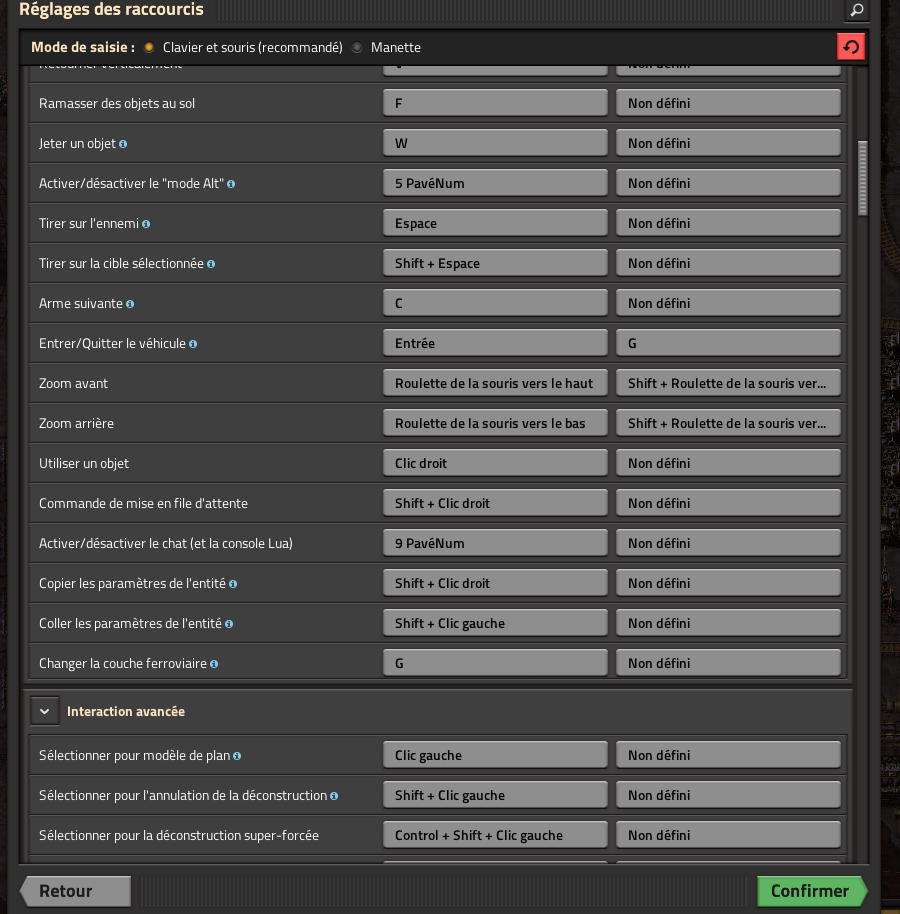Change the Roulette de la souris vers le haut binding

coord(495,383)
